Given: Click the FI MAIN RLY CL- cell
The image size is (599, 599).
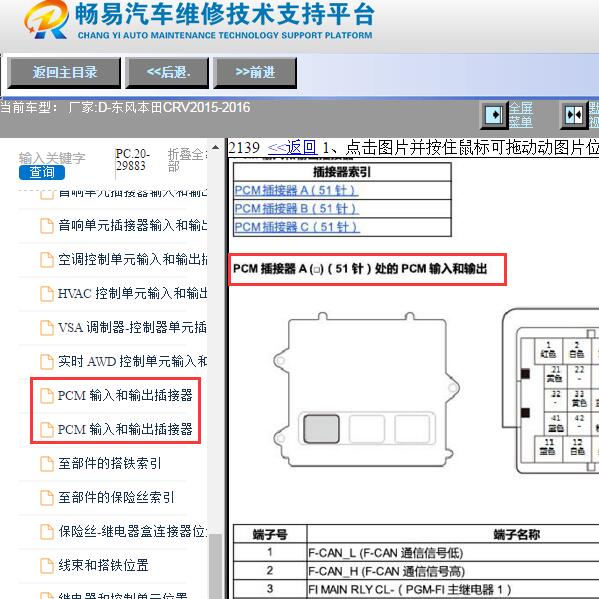Looking at the screenshot, I should point(453,589).
